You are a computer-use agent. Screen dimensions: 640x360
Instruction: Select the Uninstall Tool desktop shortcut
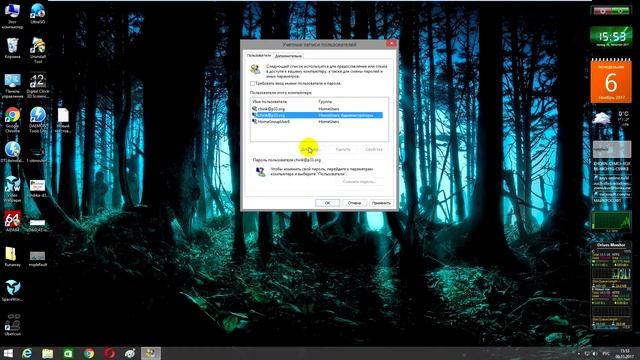38,51
